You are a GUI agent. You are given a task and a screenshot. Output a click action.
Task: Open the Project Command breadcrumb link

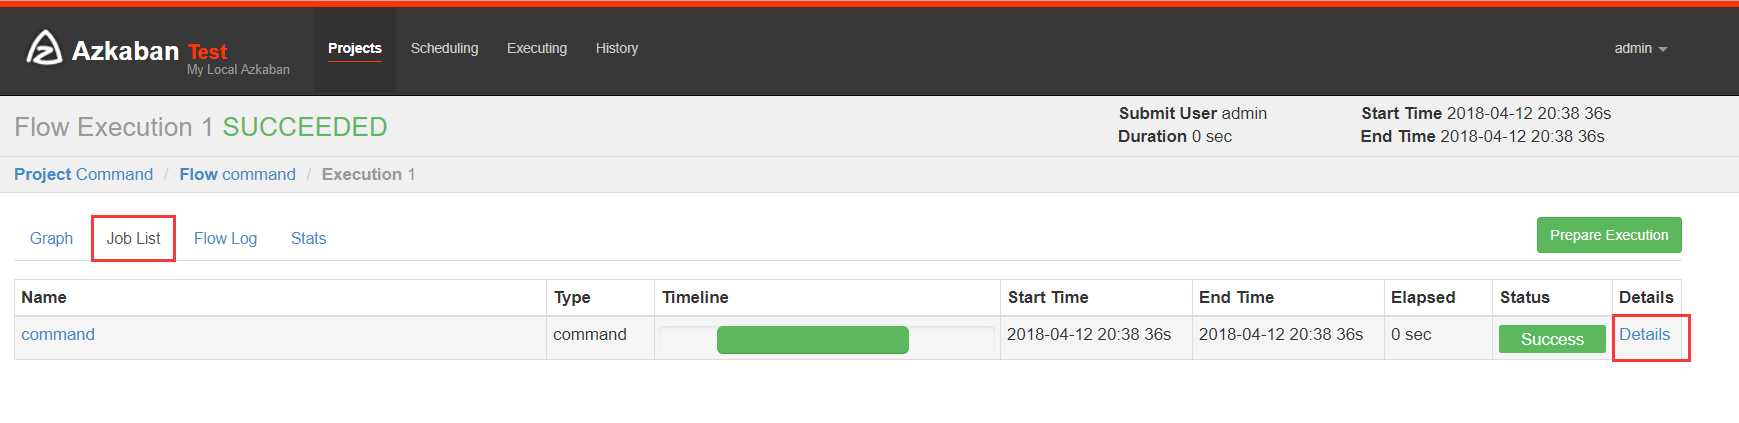[x=83, y=174]
